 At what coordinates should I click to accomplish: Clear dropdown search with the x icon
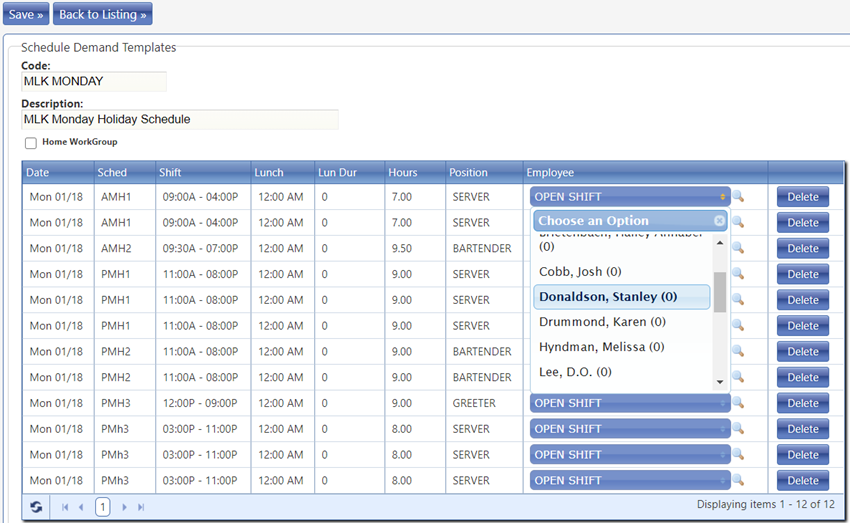(x=719, y=221)
